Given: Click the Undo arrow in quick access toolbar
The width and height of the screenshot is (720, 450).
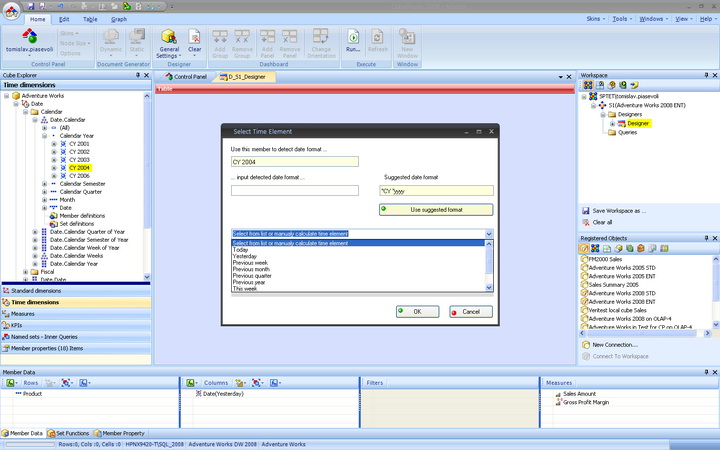Looking at the screenshot, I should tap(61, 6).
